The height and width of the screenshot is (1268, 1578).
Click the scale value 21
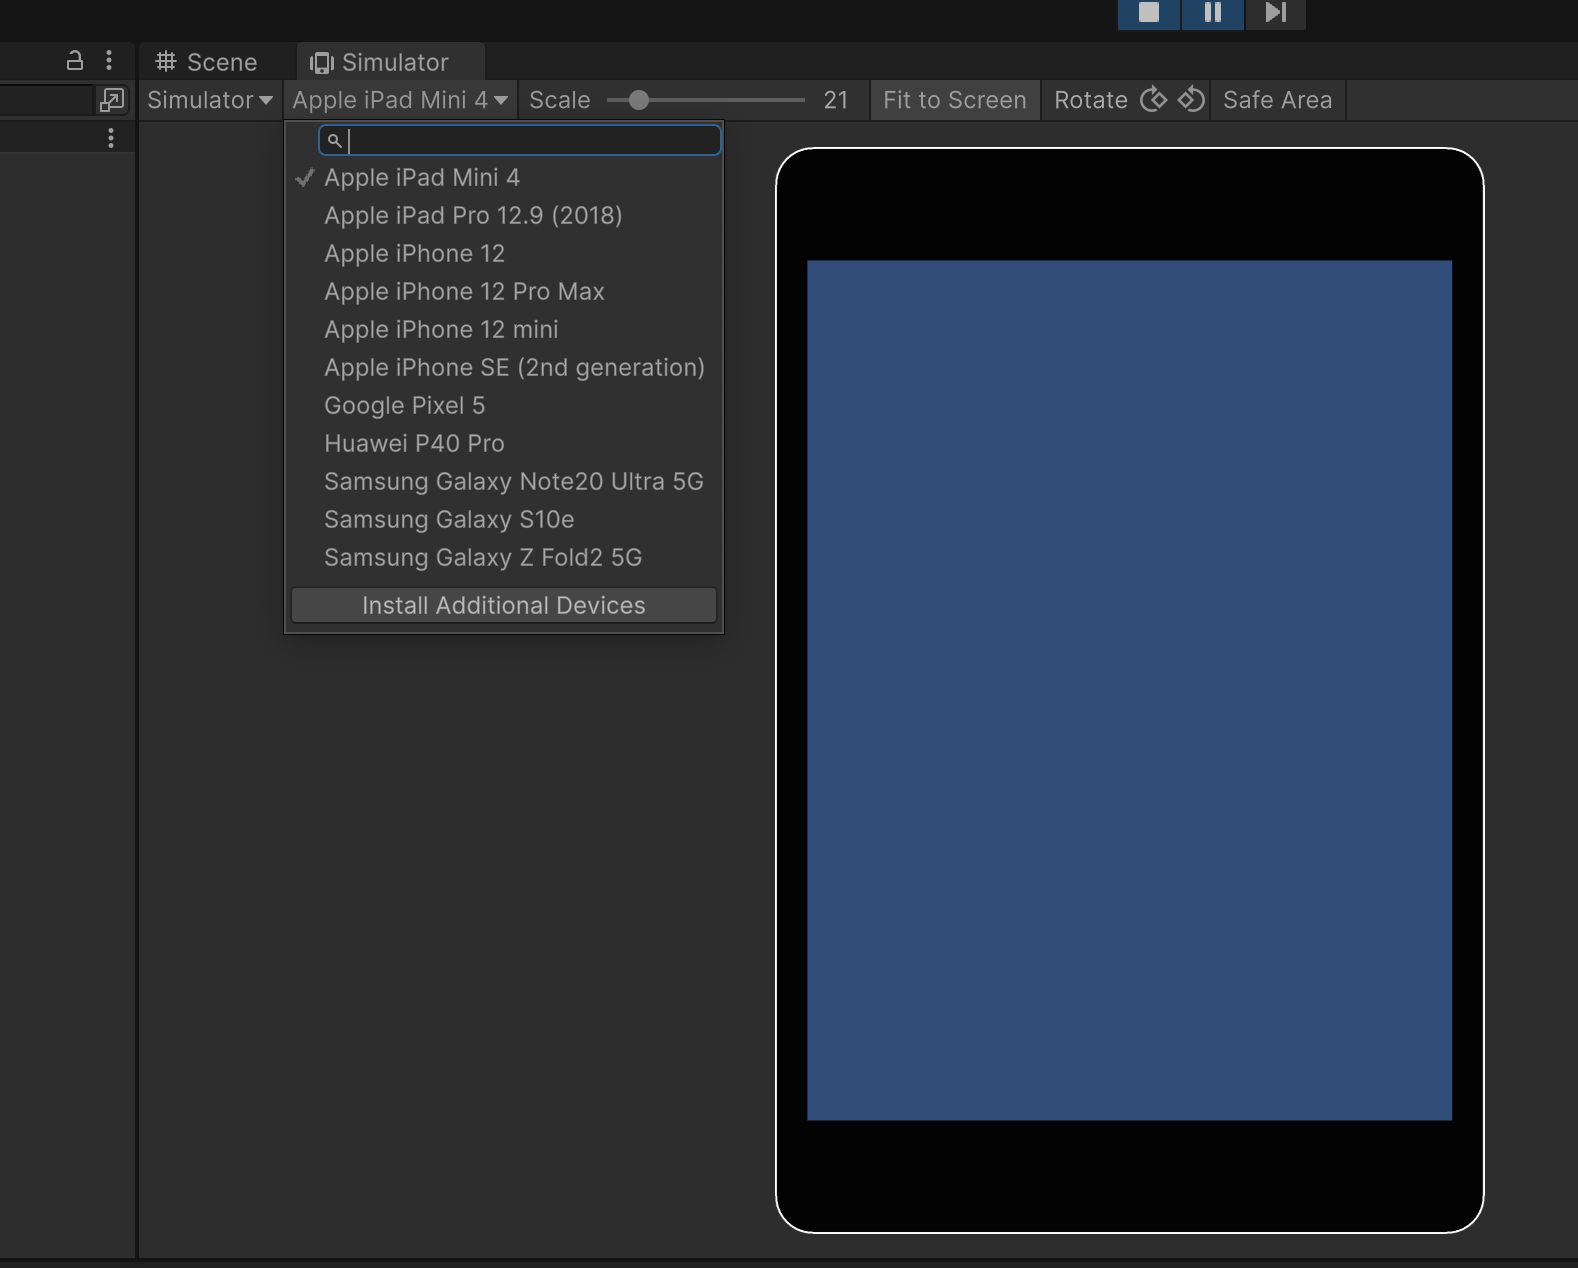tap(836, 100)
